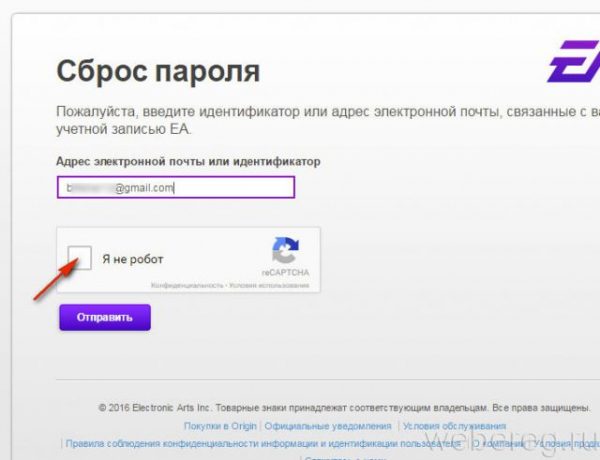Viewport: 600px width, 460px height.
Task: Click the Сброс пароля heading
Action: (x=158, y=72)
